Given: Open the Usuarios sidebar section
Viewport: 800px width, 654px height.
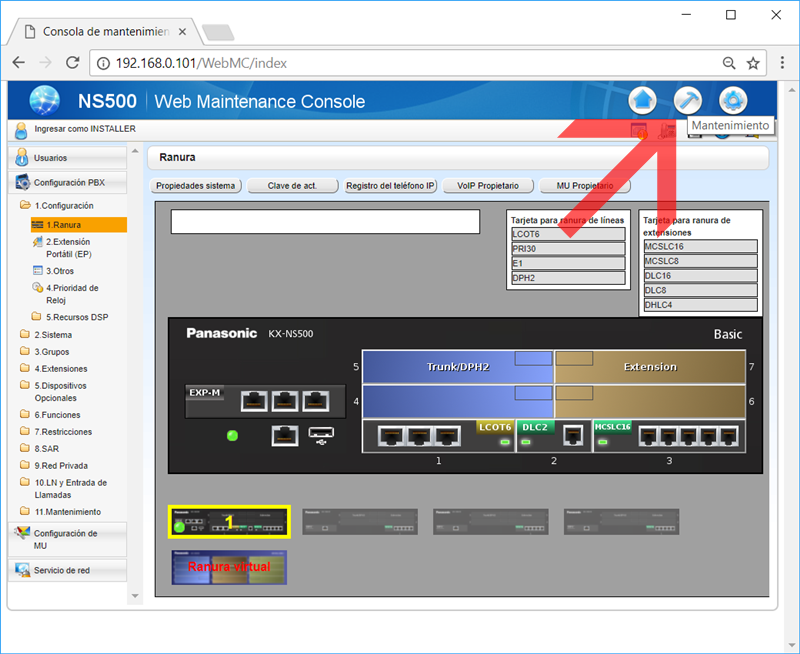Looking at the screenshot, I should (x=50, y=158).
